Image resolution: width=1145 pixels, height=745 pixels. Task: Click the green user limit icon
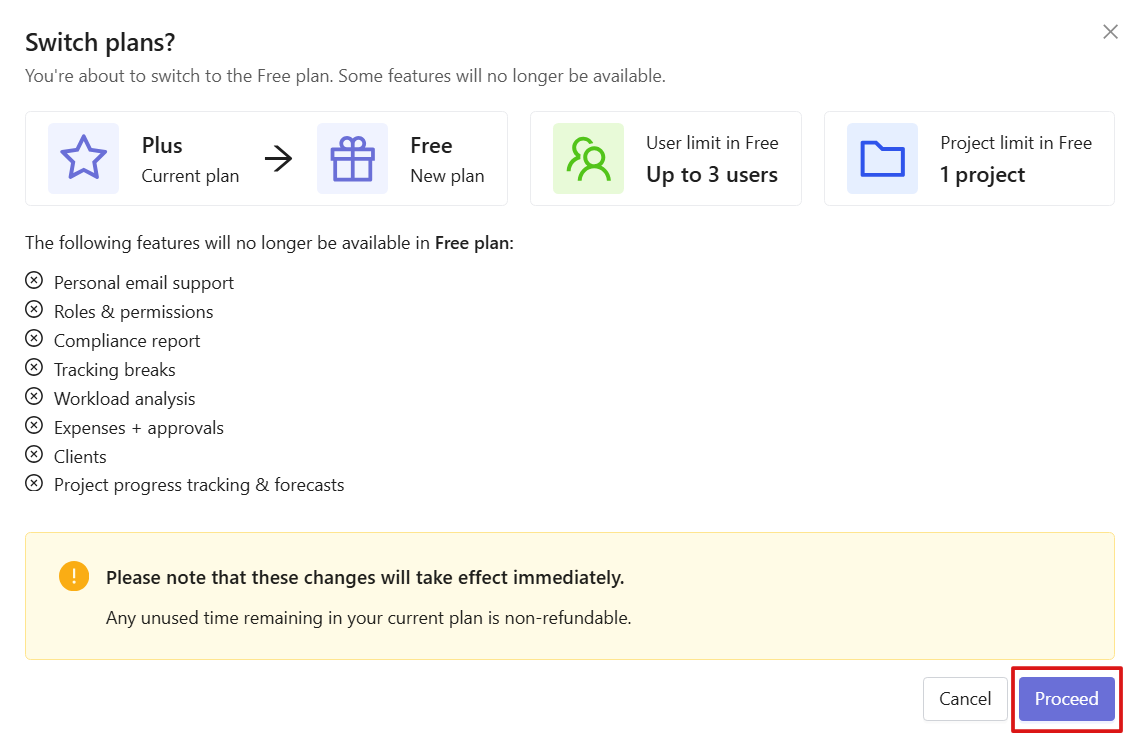click(x=589, y=158)
